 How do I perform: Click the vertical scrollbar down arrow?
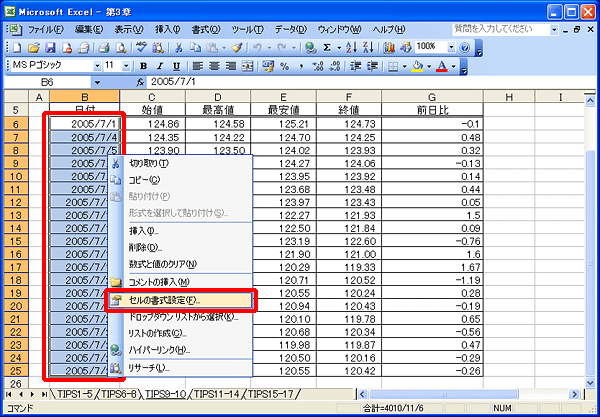(590, 383)
